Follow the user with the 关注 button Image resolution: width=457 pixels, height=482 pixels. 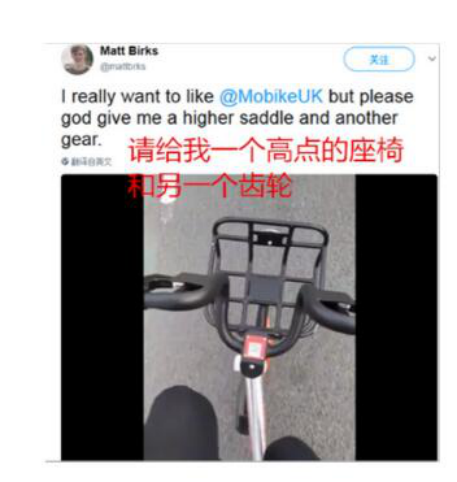tap(379, 59)
